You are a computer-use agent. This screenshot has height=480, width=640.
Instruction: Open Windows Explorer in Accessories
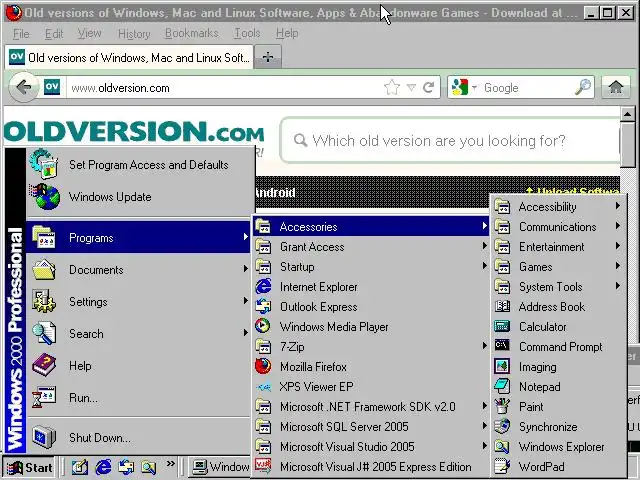point(558,447)
